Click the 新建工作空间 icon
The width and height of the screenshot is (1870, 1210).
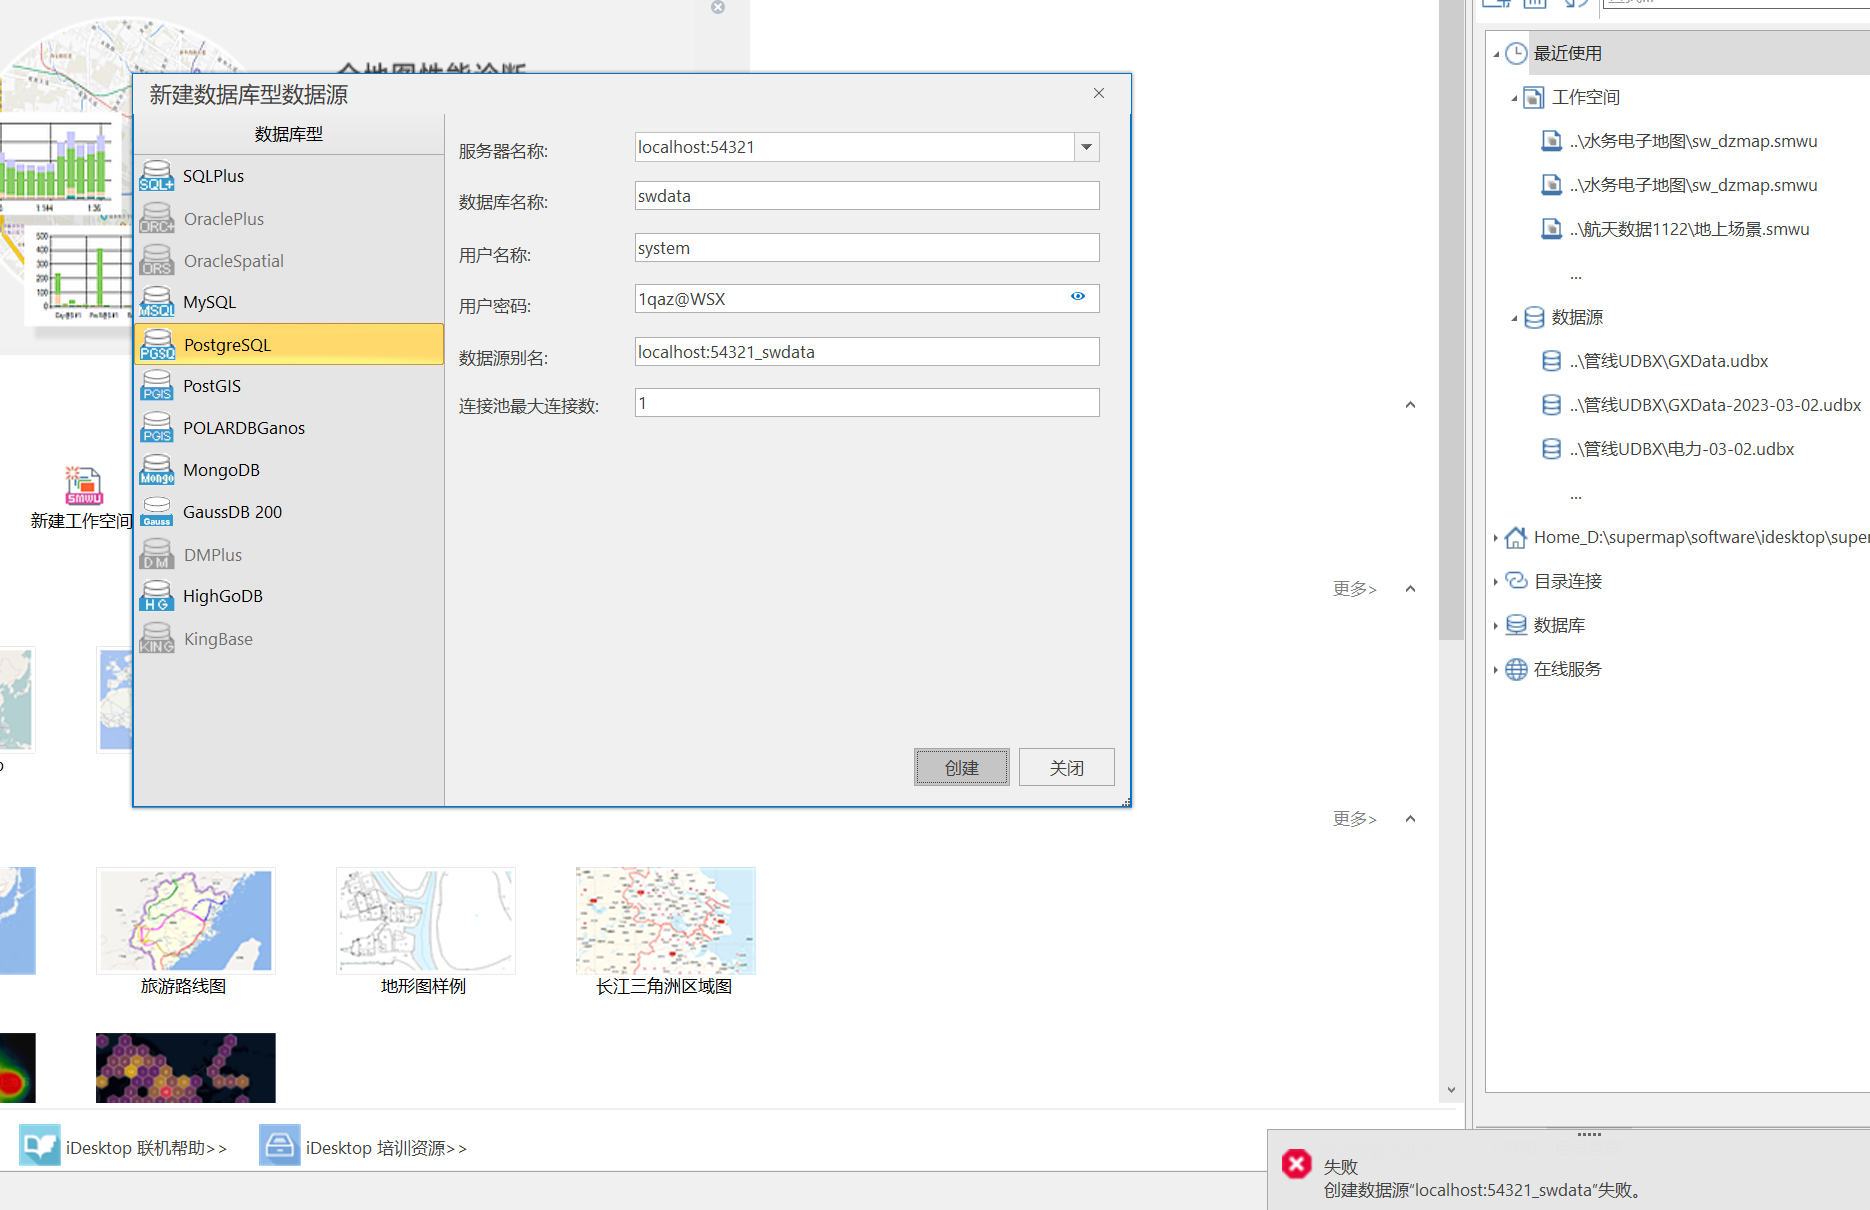coord(83,486)
